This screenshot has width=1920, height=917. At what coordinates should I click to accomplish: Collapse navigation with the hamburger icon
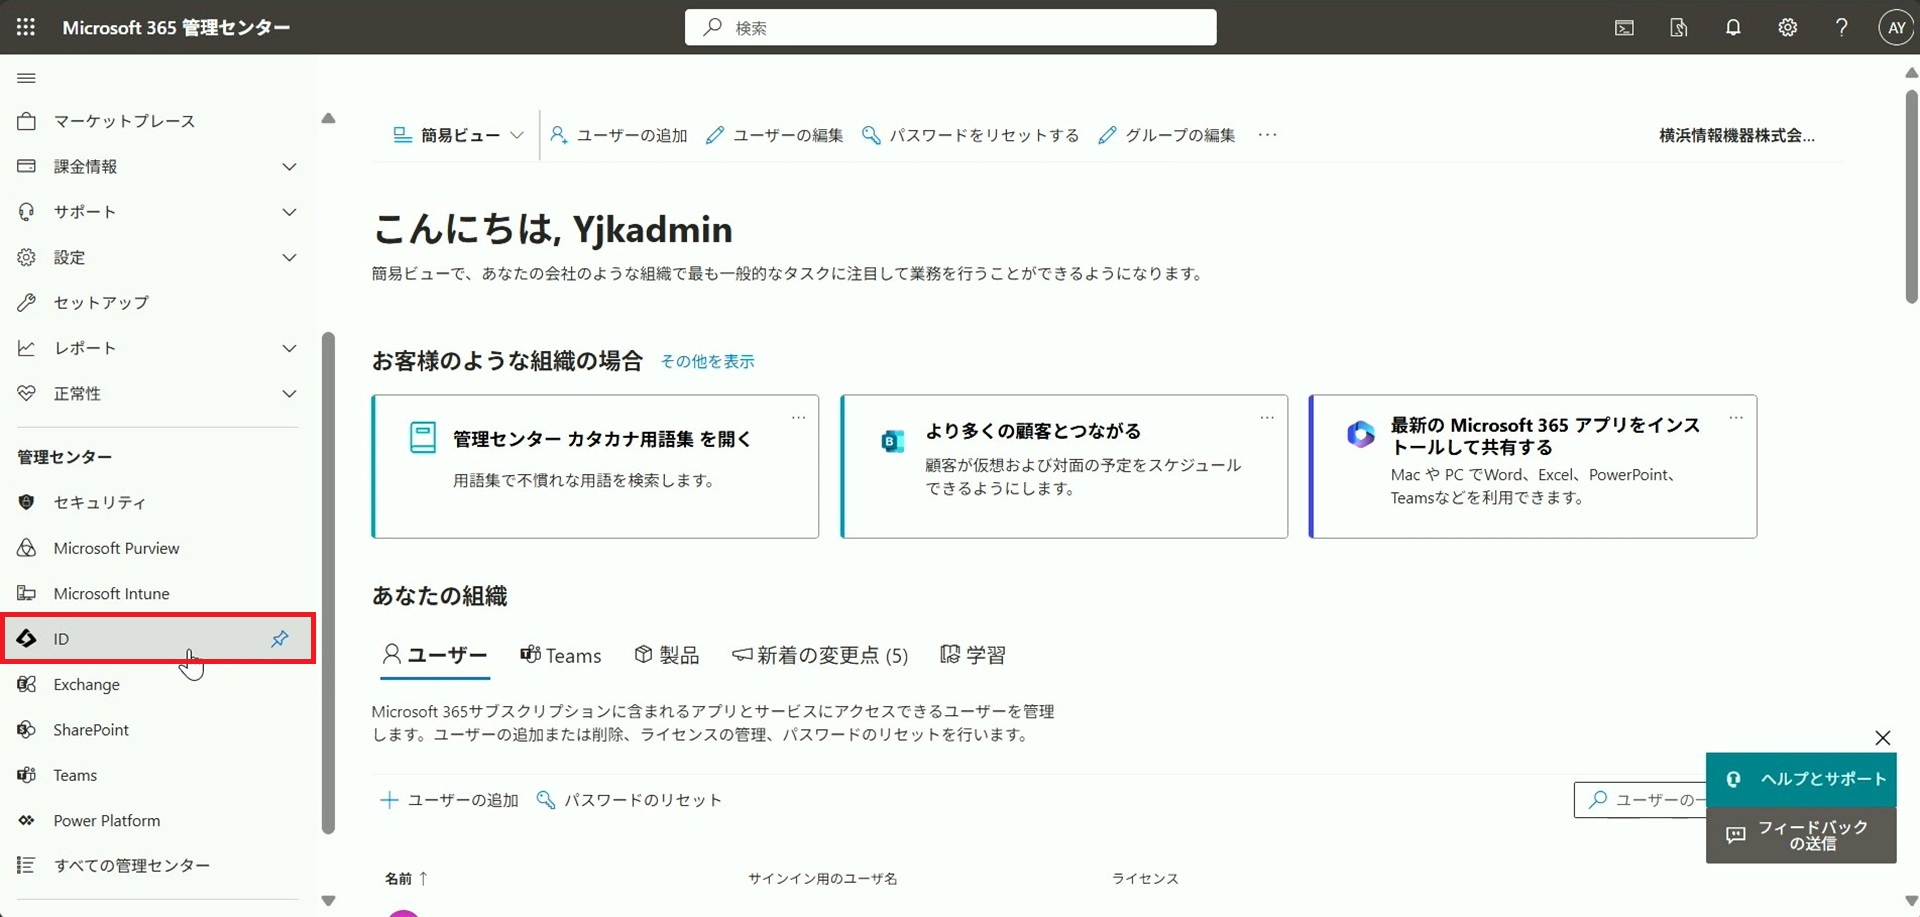27,78
